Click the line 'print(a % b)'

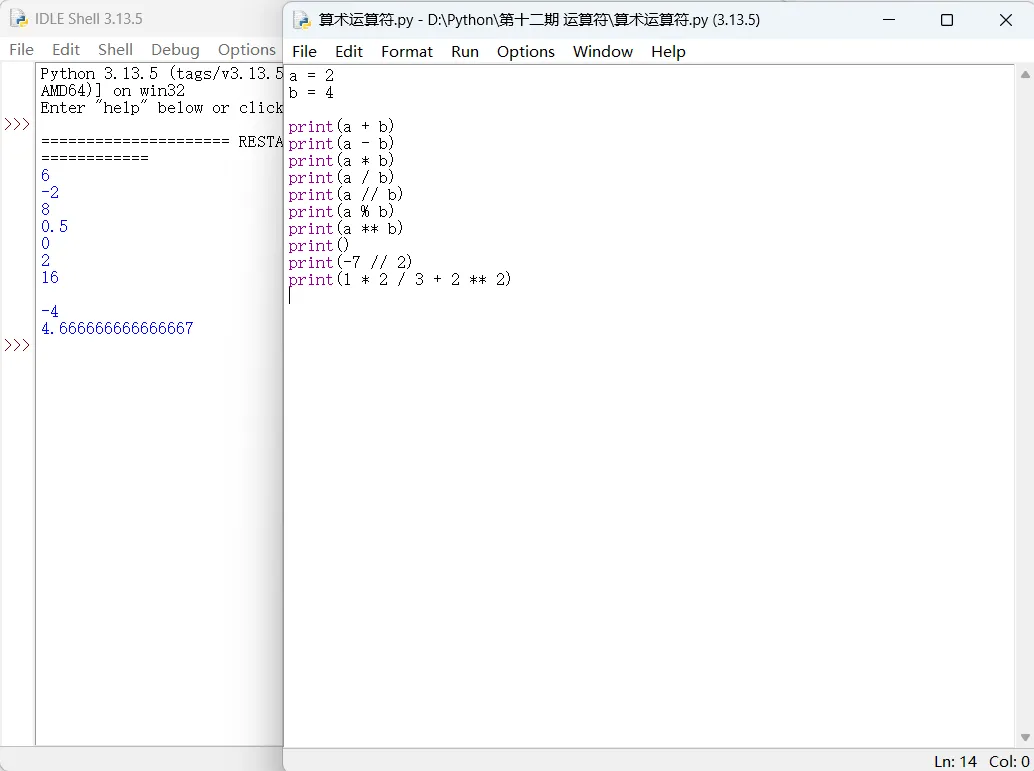[x=341, y=212]
